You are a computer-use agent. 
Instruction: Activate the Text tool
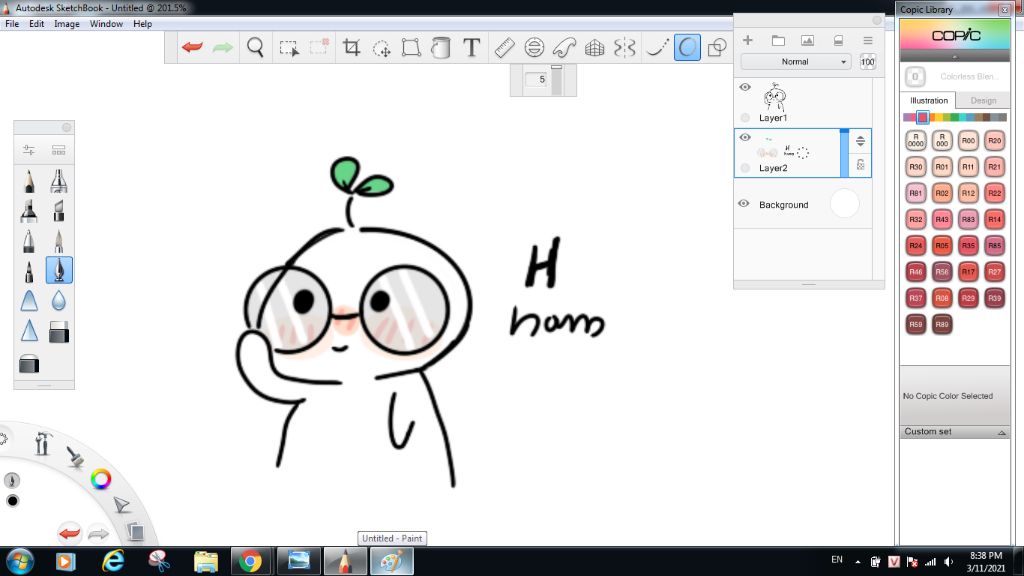tap(472, 47)
